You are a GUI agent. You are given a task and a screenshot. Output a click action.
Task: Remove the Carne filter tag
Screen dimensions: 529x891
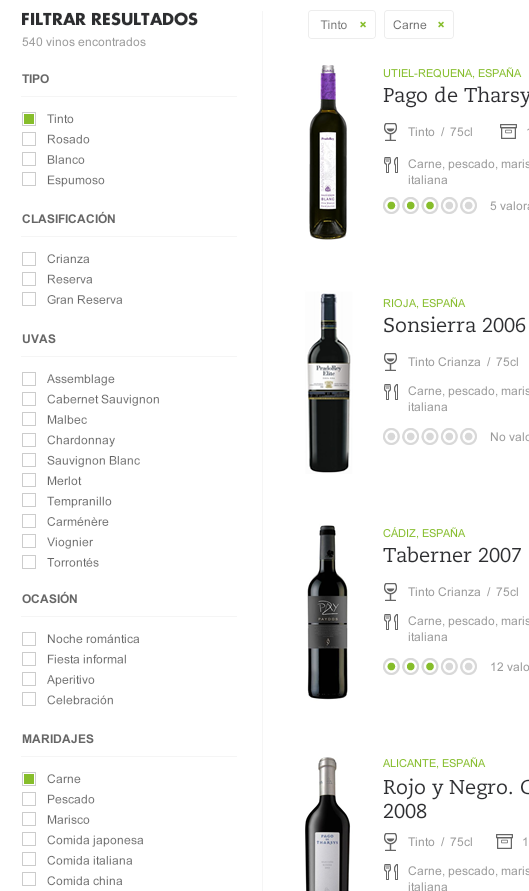pyautogui.click(x=441, y=25)
